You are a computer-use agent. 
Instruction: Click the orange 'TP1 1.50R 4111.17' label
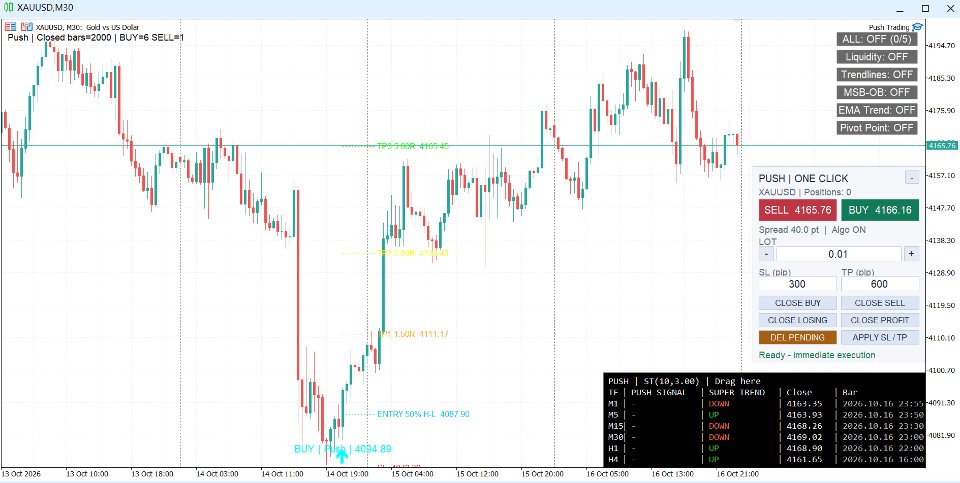point(415,334)
